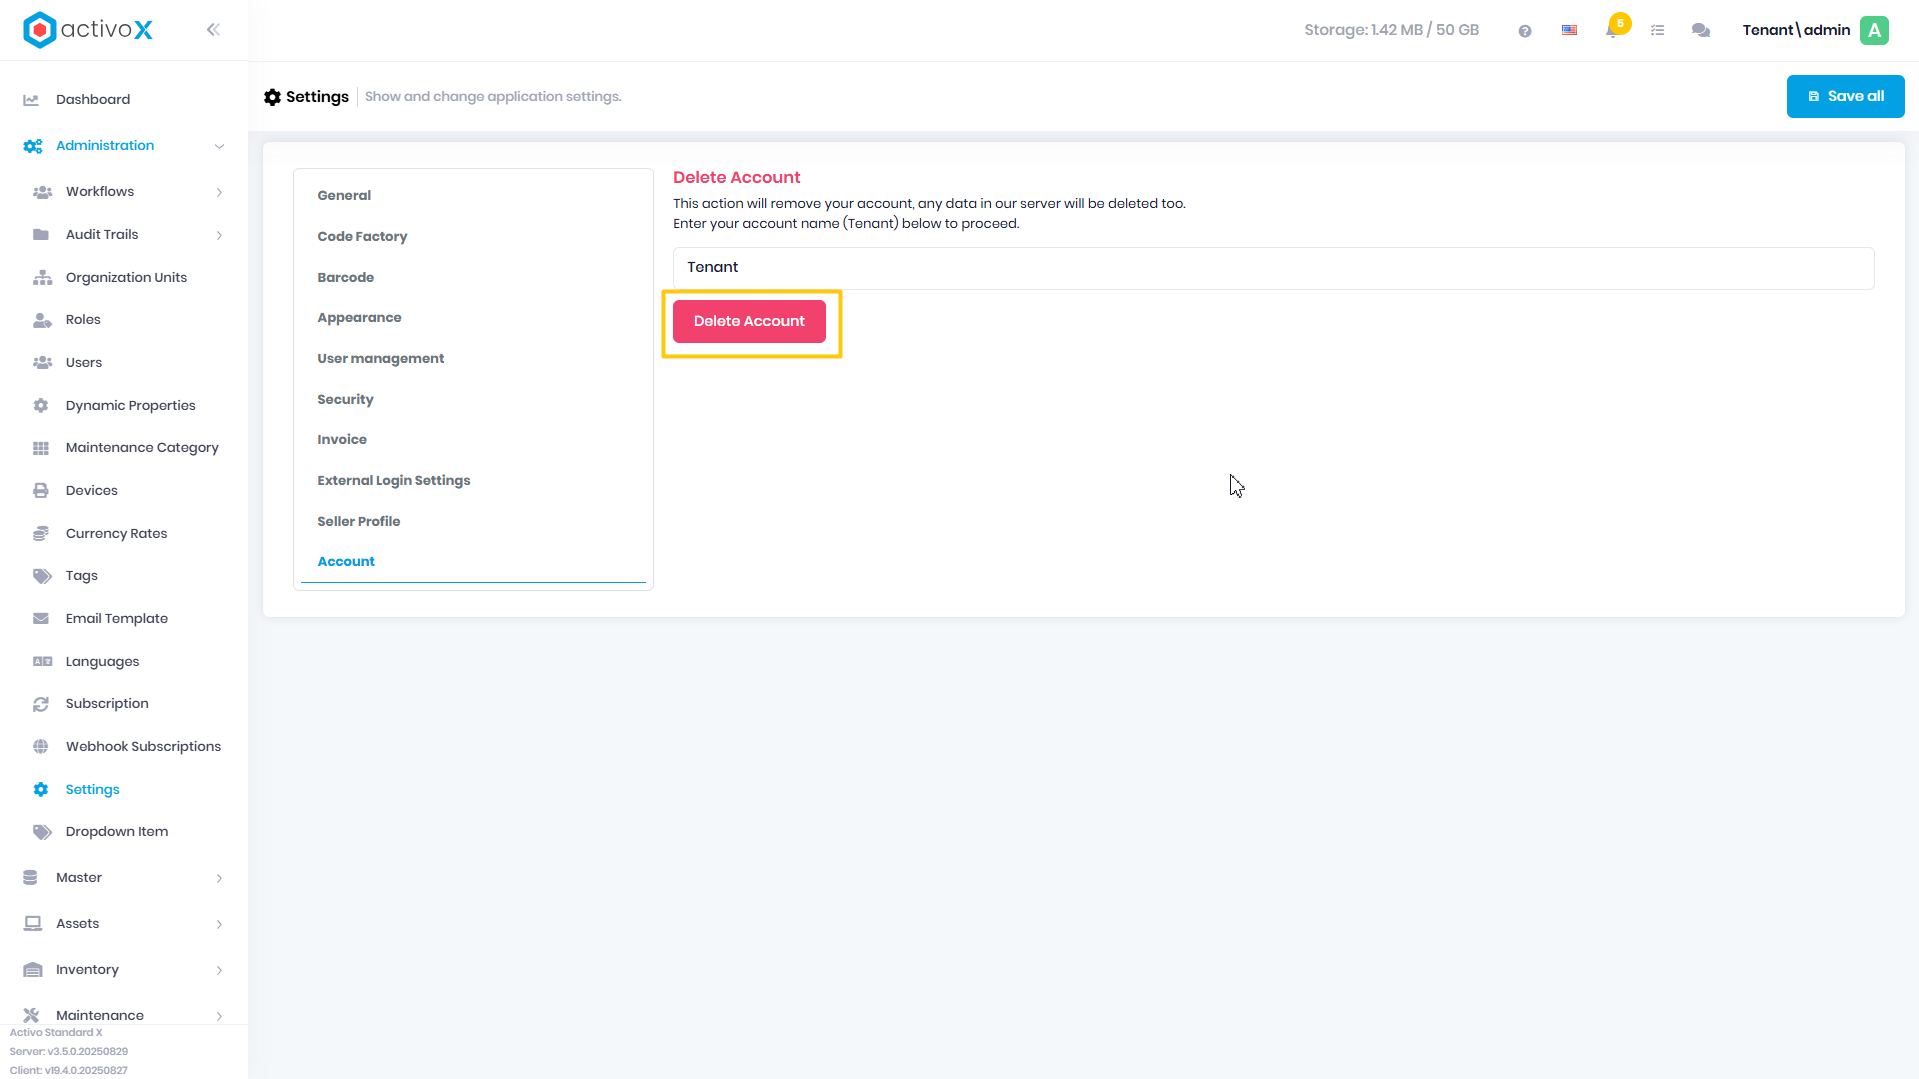This screenshot has height=1079, width=1919.
Task: Expand the Inventory menu arrow
Action: tap(219, 970)
